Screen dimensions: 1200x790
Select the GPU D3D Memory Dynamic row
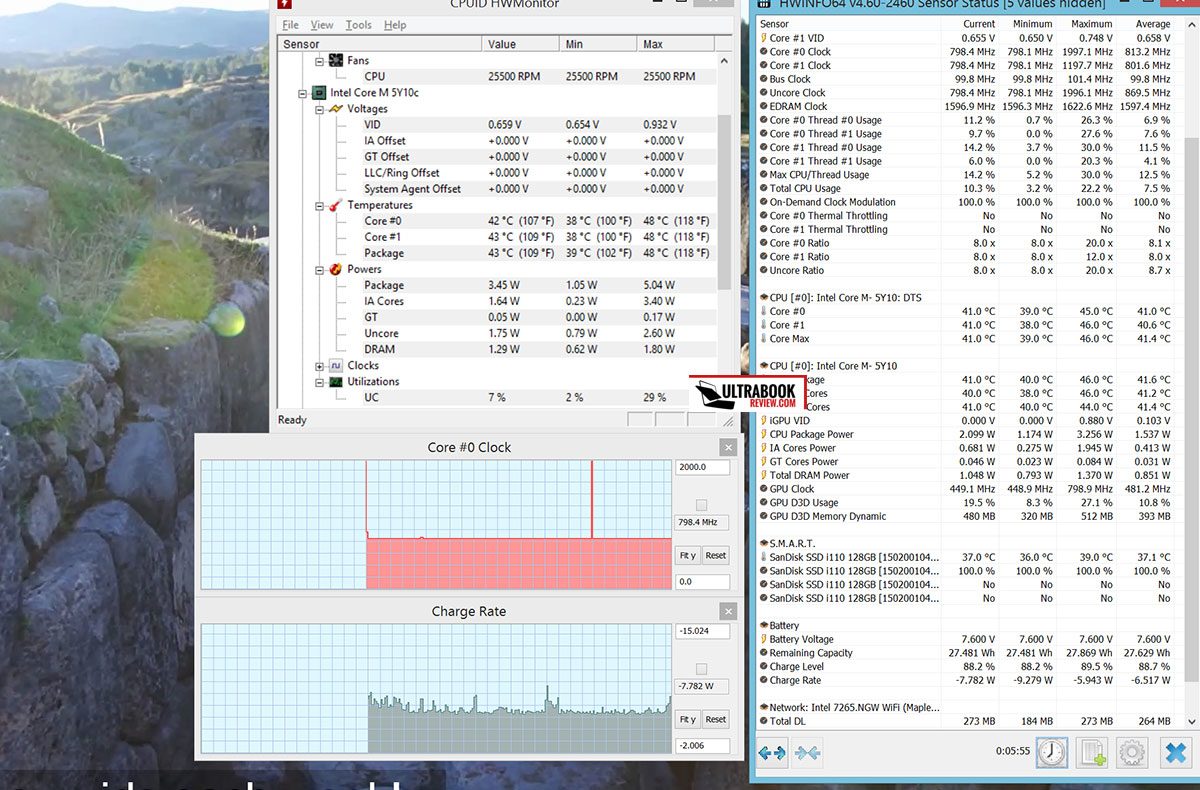pos(966,516)
